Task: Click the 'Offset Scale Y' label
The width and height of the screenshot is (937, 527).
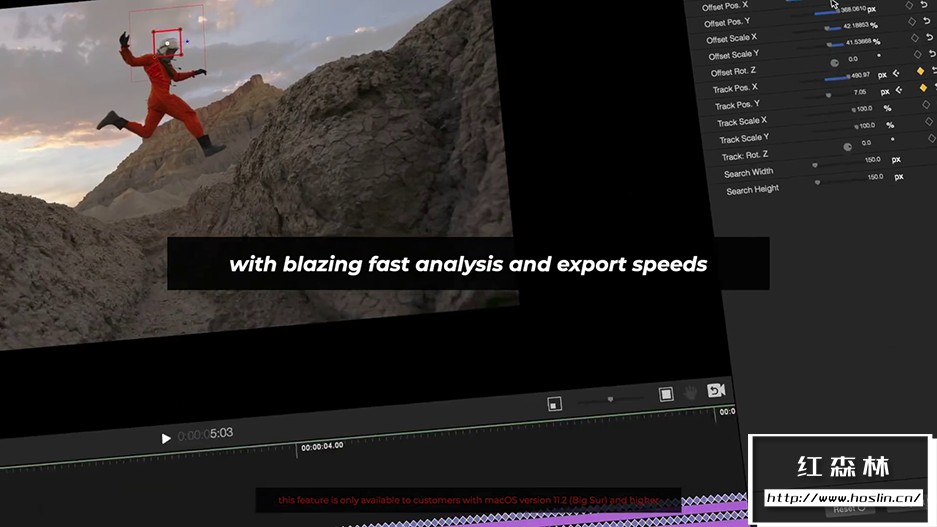Action: tap(734, 55)
